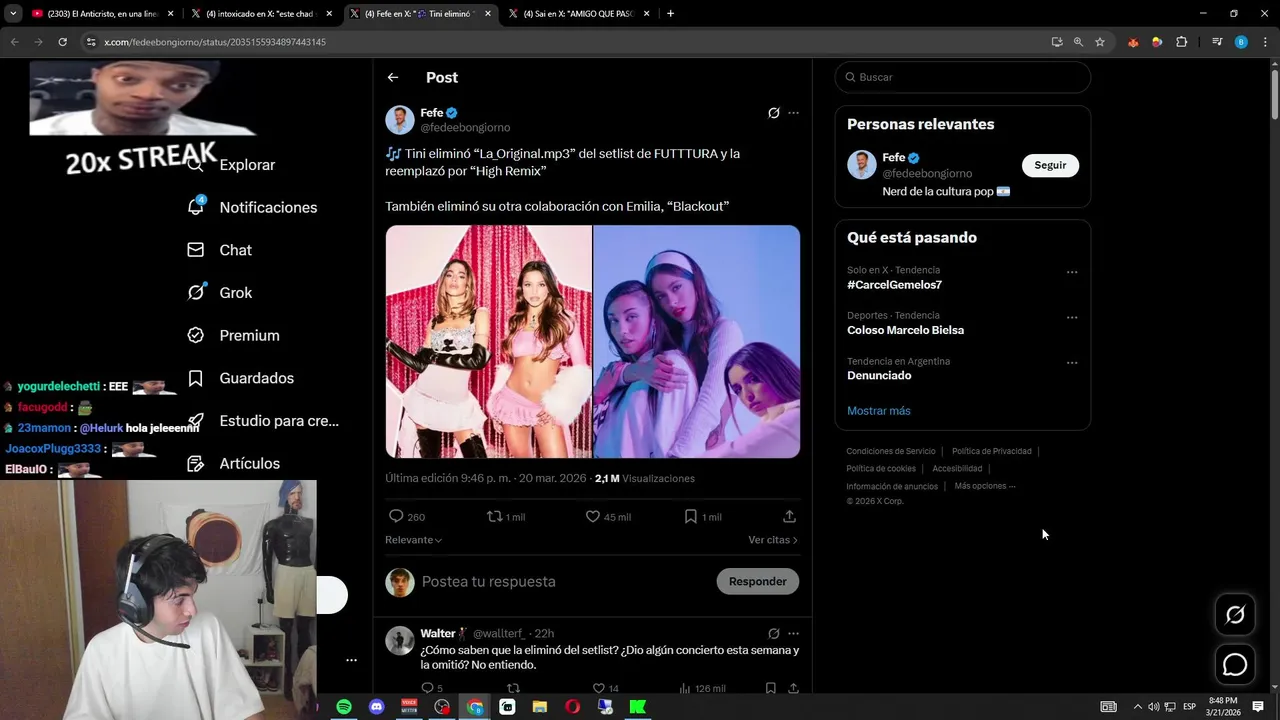Open Chat in the sidebar
The height and width of the screenshot is (720, 1280).
(x=220, y=250)
